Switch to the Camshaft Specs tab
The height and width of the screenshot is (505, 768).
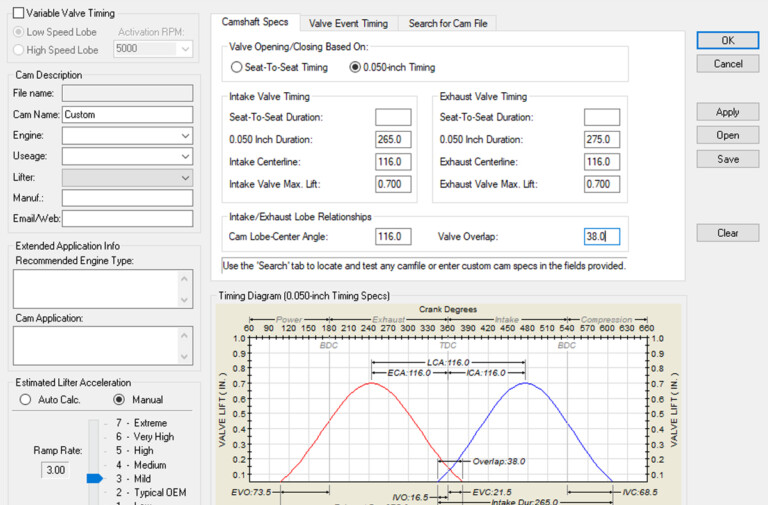click(x=255, y=22)
